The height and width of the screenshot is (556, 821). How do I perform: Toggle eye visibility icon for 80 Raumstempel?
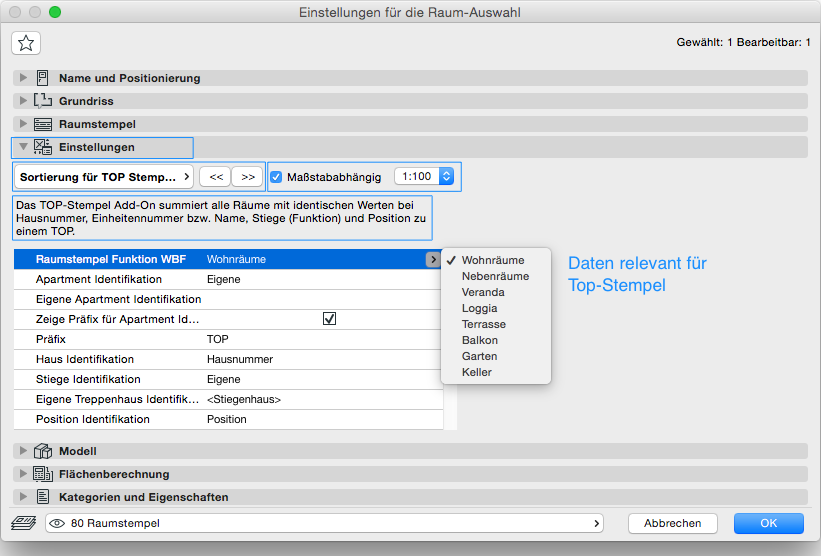coord(58,523)
